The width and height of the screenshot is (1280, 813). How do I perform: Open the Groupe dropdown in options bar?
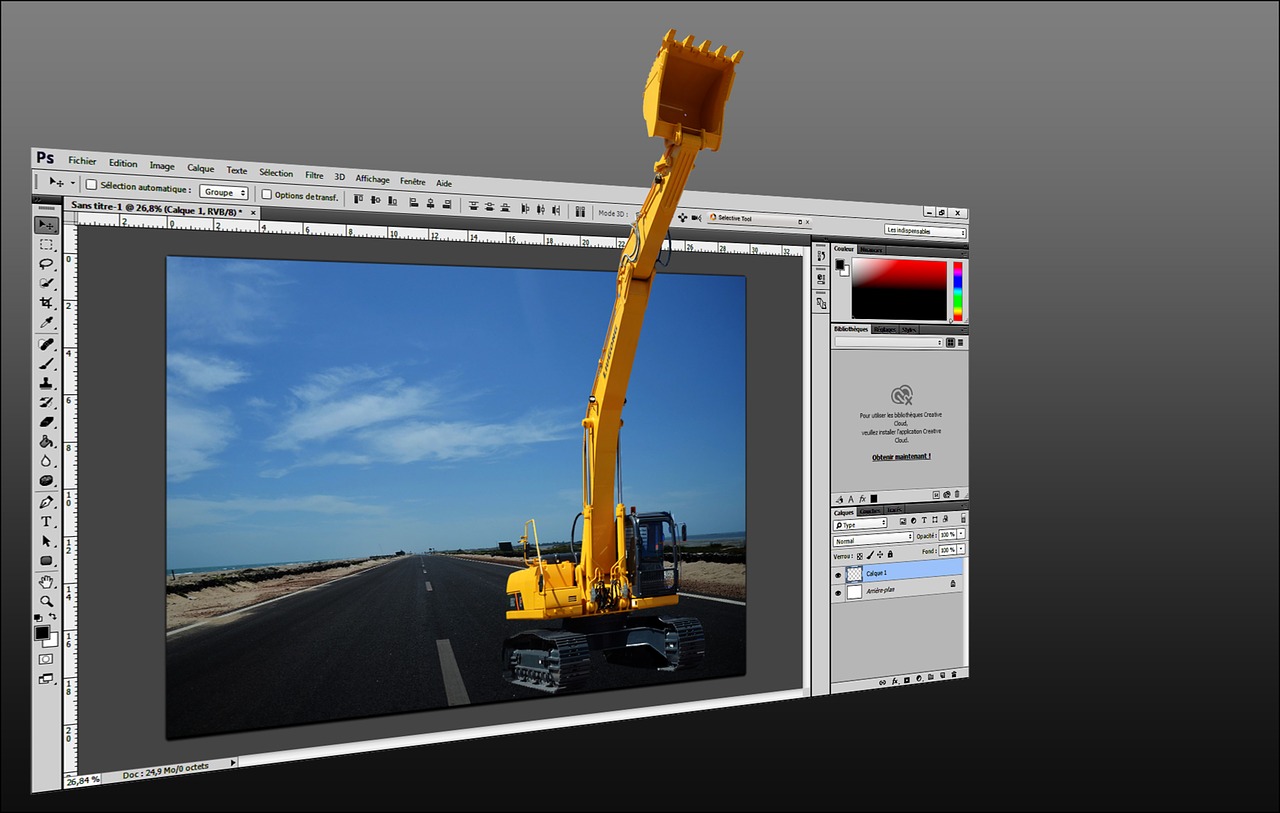(x=223, y=192)
